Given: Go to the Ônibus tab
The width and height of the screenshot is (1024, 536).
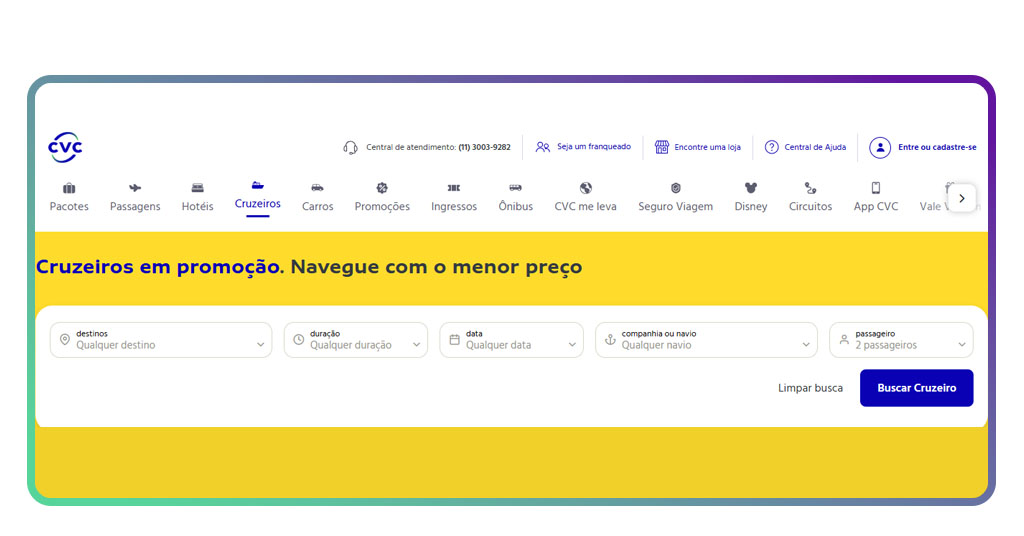Looking at the screenshot, I should point(515,206).
